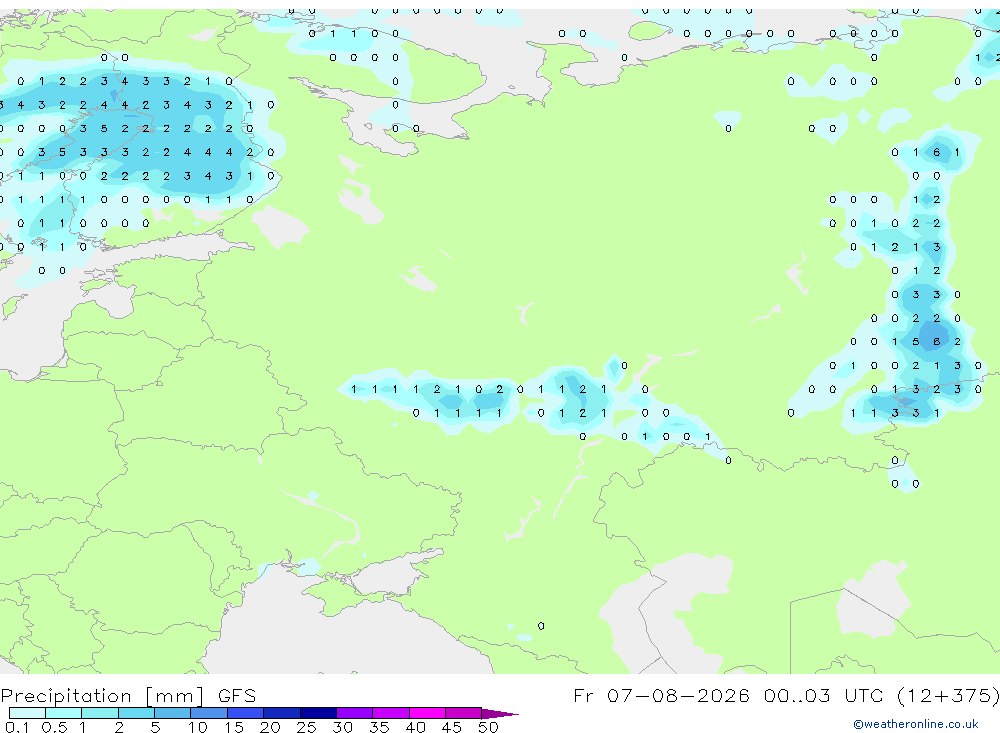This screenshot has width=1000, height=733.
Task: Click the 6 value in the "1 5 6 2" row
Action: pyautogui.click(x=936, y=341)
